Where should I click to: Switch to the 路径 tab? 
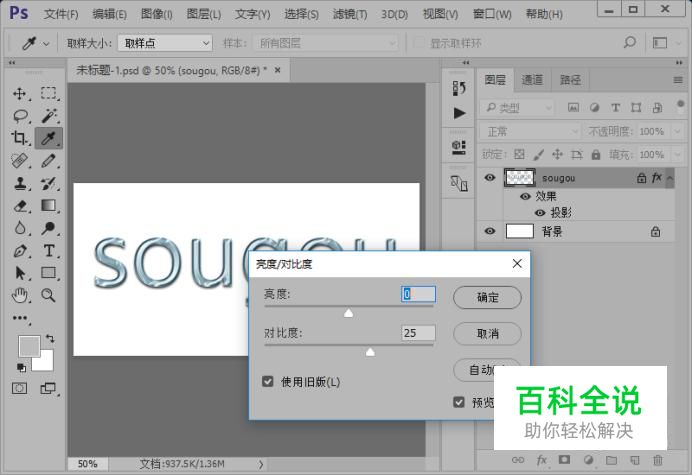tap(570, 80)
